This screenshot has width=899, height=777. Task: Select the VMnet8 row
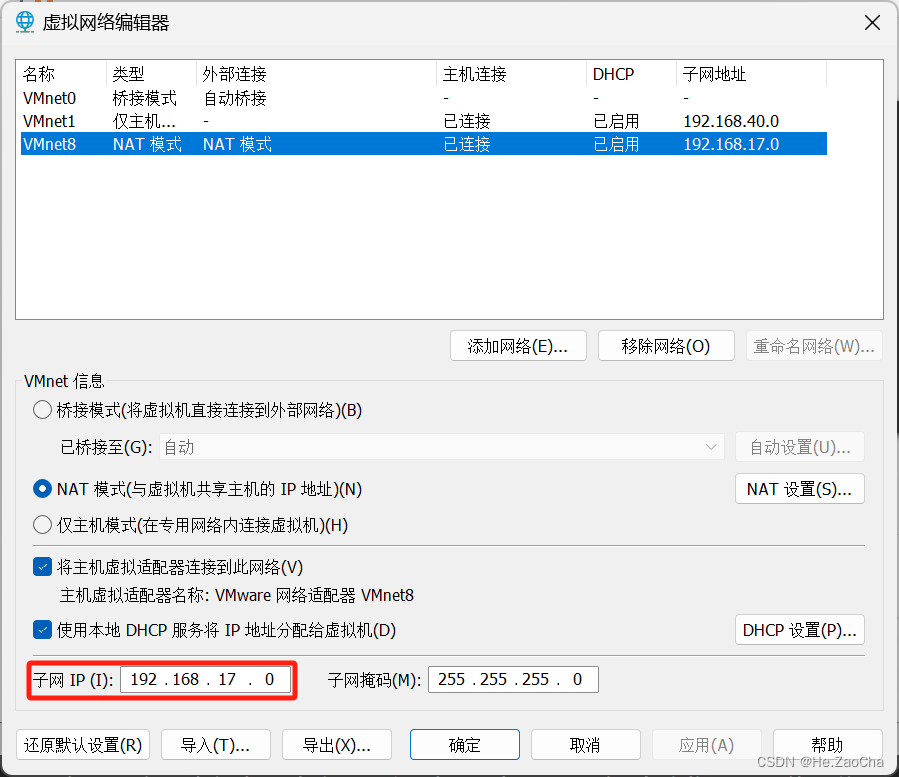(424, 144)
